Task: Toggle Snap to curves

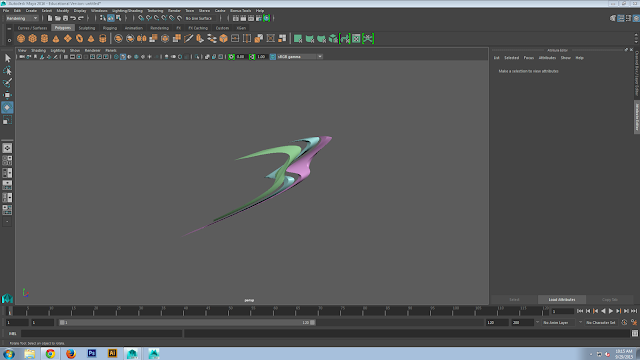Action: (x=149, y=18)
